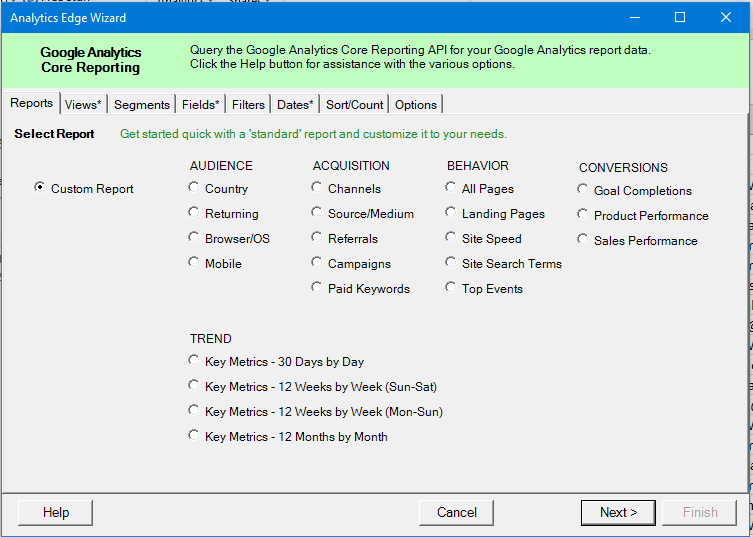Click the CONVERSIONS column heading
The width and height of the screenshot is (753, 537).
tap(623, 168)
